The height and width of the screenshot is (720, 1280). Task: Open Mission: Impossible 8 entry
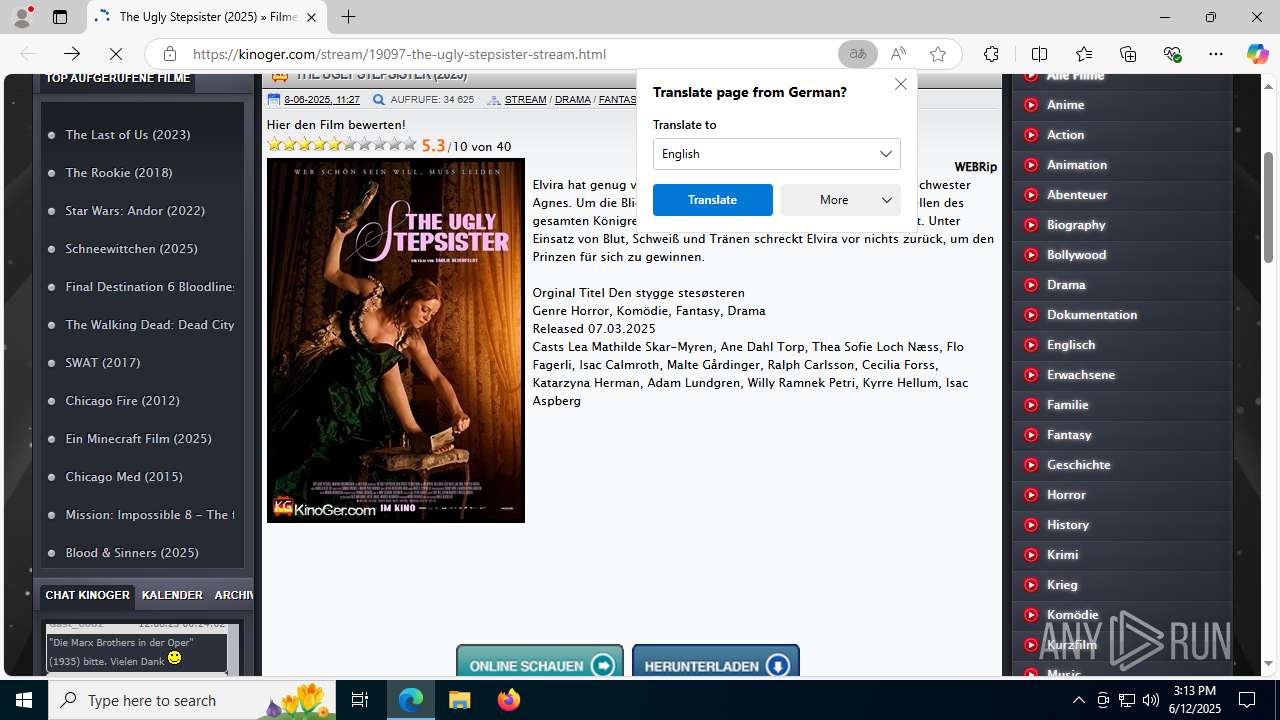pyautogui.click(x=150, y=514)
